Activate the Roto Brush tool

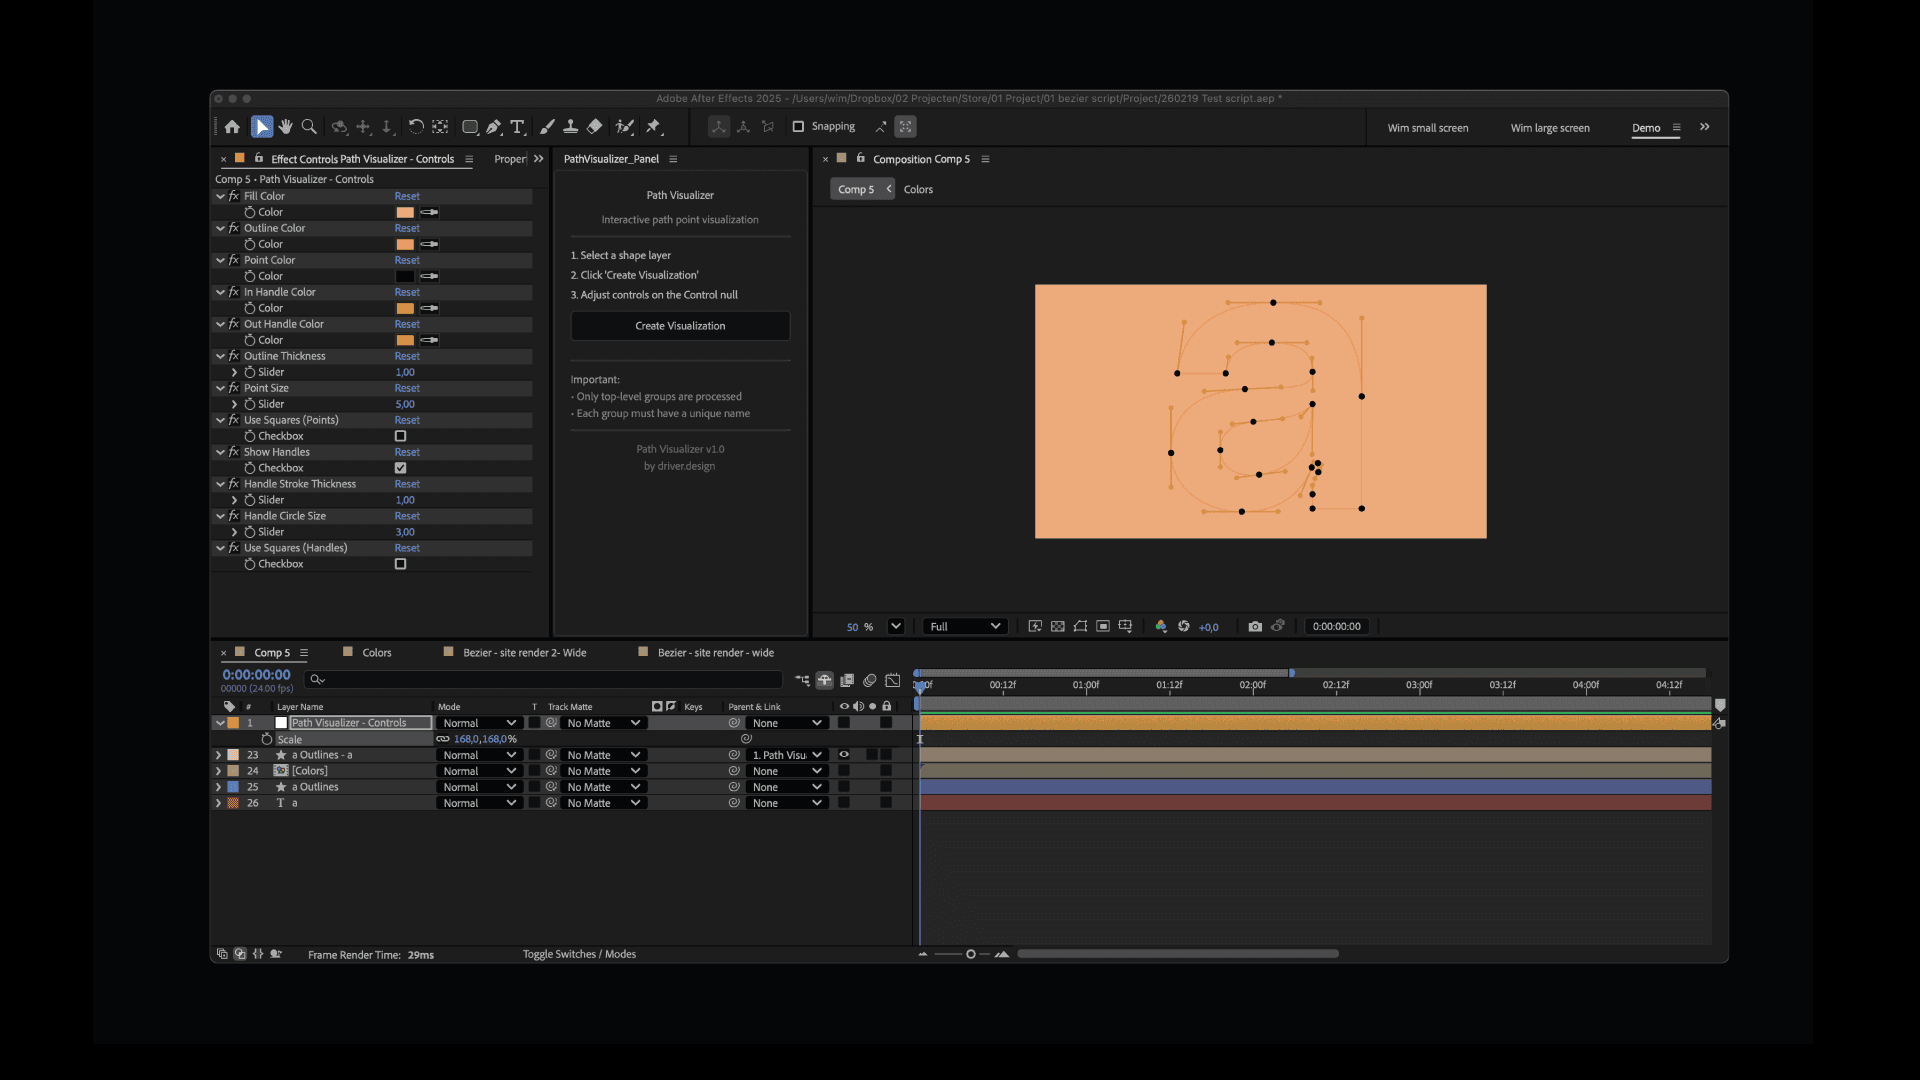coord(625,127)
